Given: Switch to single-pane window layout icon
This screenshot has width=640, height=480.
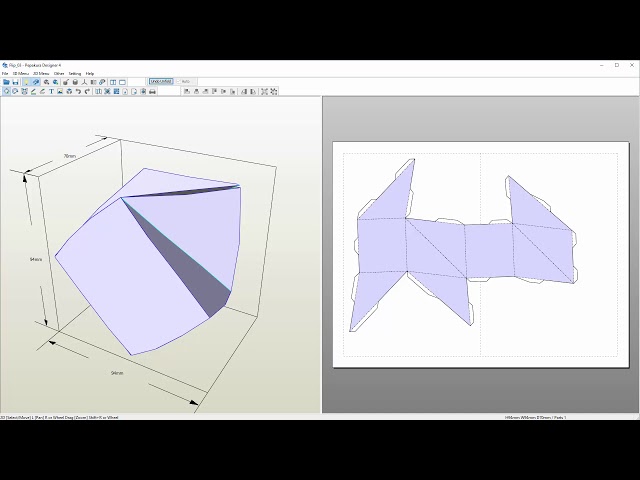Looking at the screenshot, I should [x=122, y=82].
